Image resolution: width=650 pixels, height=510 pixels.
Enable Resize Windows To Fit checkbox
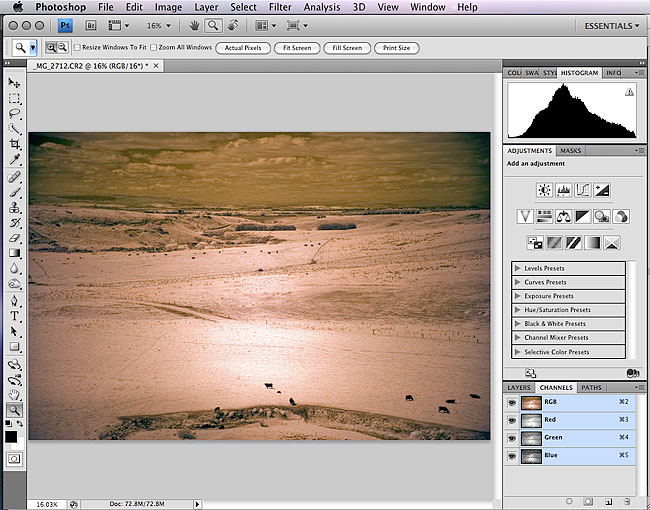(x=78, y=47)
